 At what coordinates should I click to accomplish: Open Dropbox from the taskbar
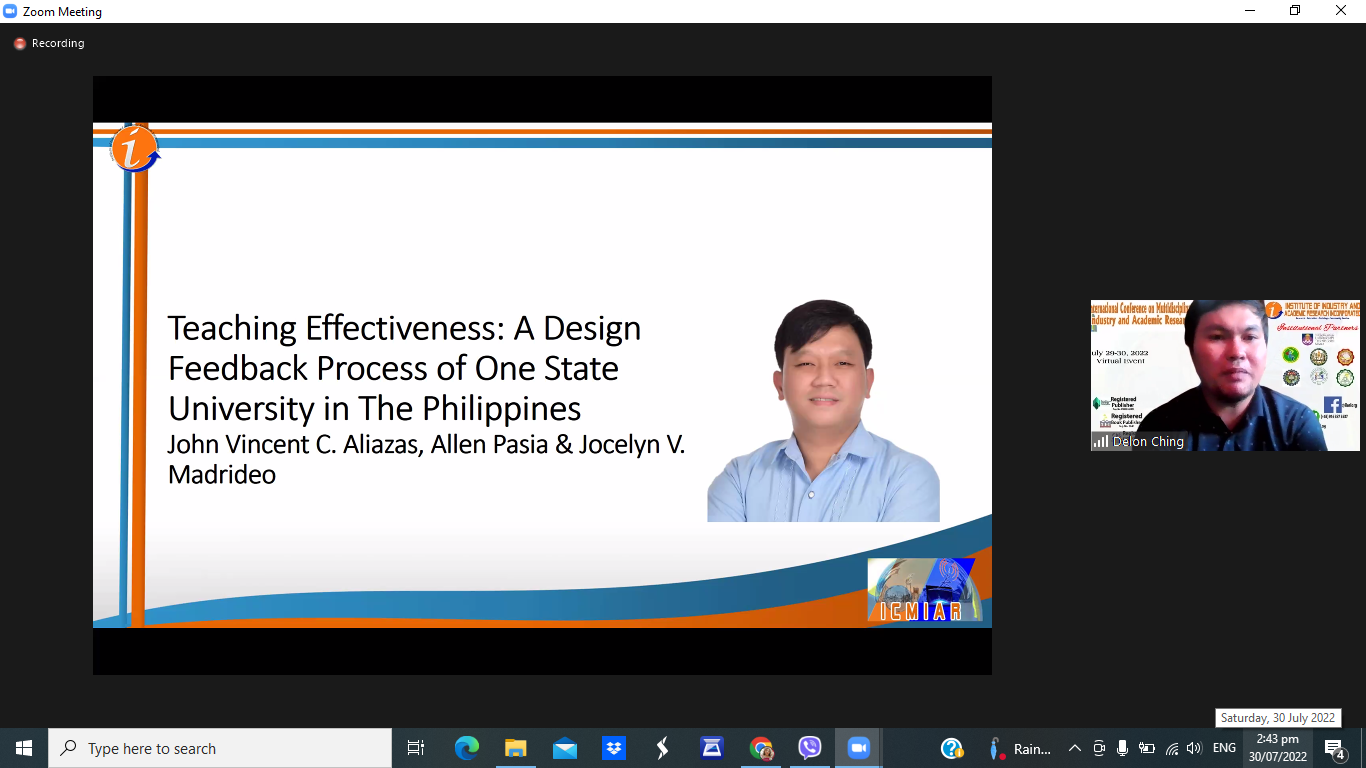coord(613,748)
